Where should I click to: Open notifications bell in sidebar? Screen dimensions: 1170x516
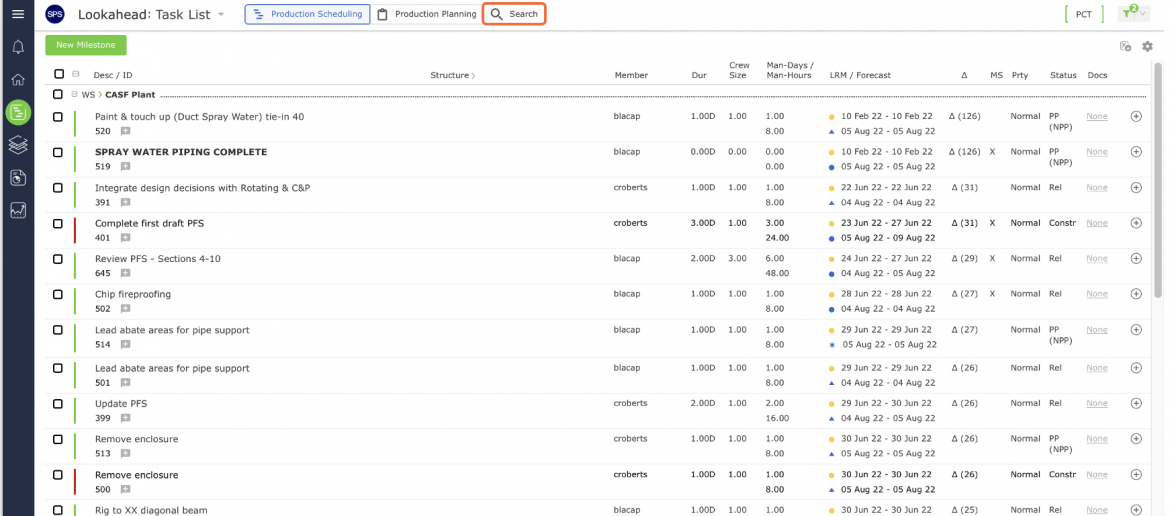tap(18, 47)
